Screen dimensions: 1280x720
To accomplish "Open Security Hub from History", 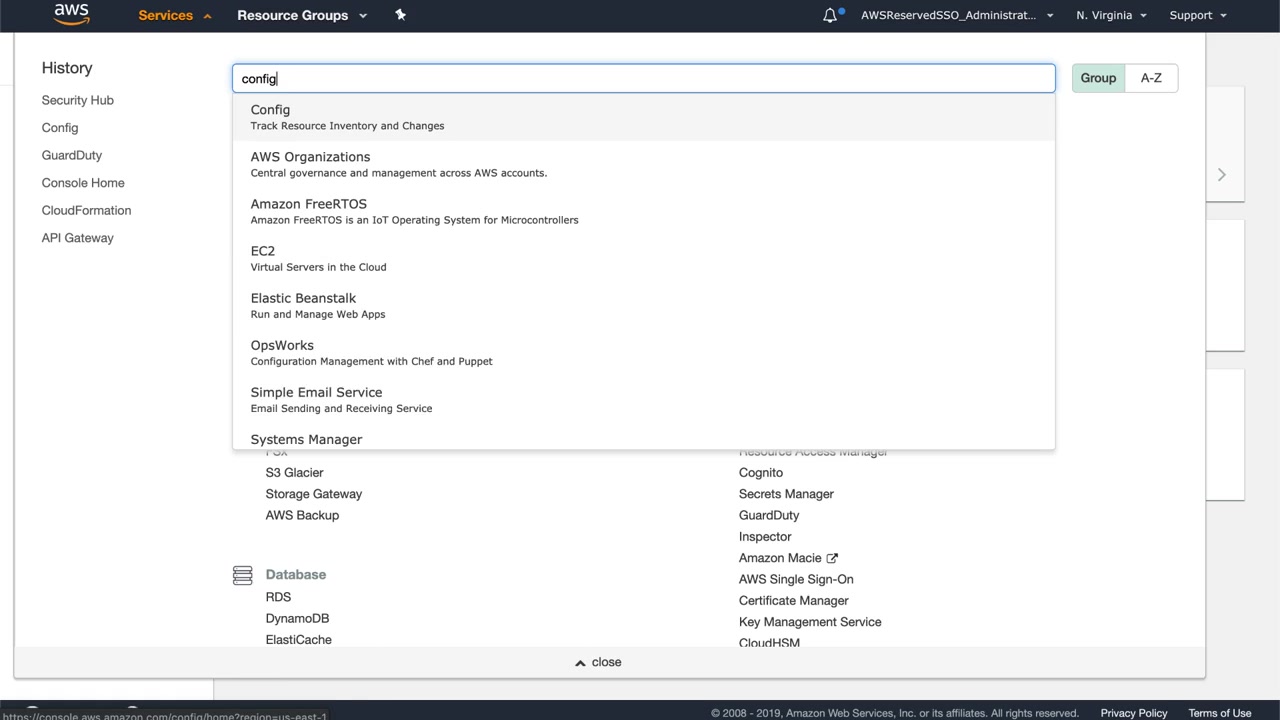I will tap(77, 100).
